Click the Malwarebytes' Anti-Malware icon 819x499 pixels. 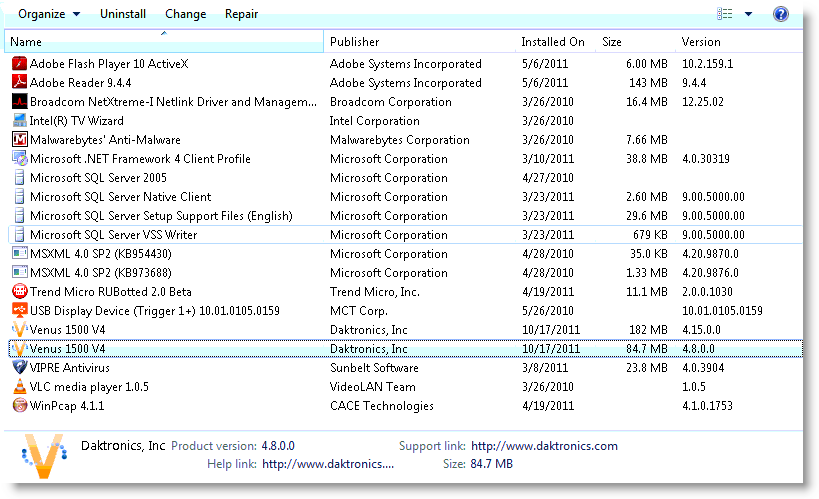[19, 140]
